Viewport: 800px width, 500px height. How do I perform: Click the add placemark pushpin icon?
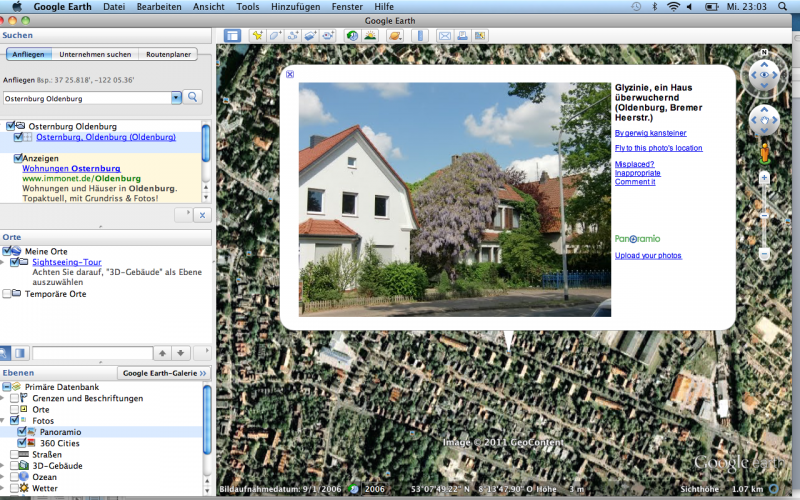257,36
